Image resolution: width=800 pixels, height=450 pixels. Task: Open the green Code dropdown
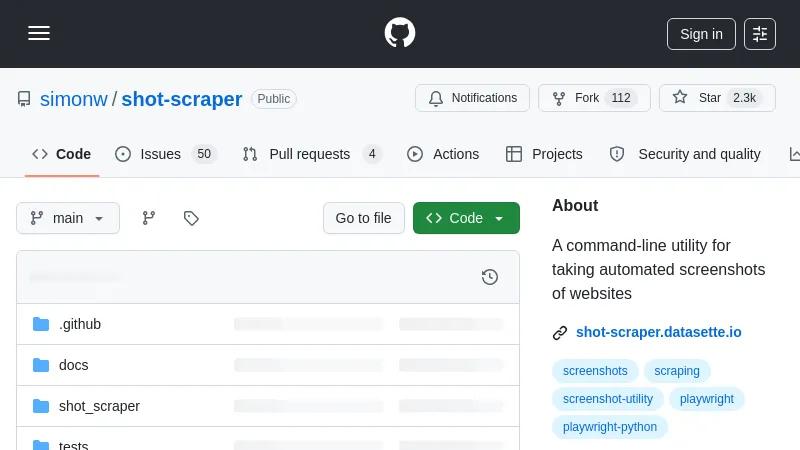[466, 218]
